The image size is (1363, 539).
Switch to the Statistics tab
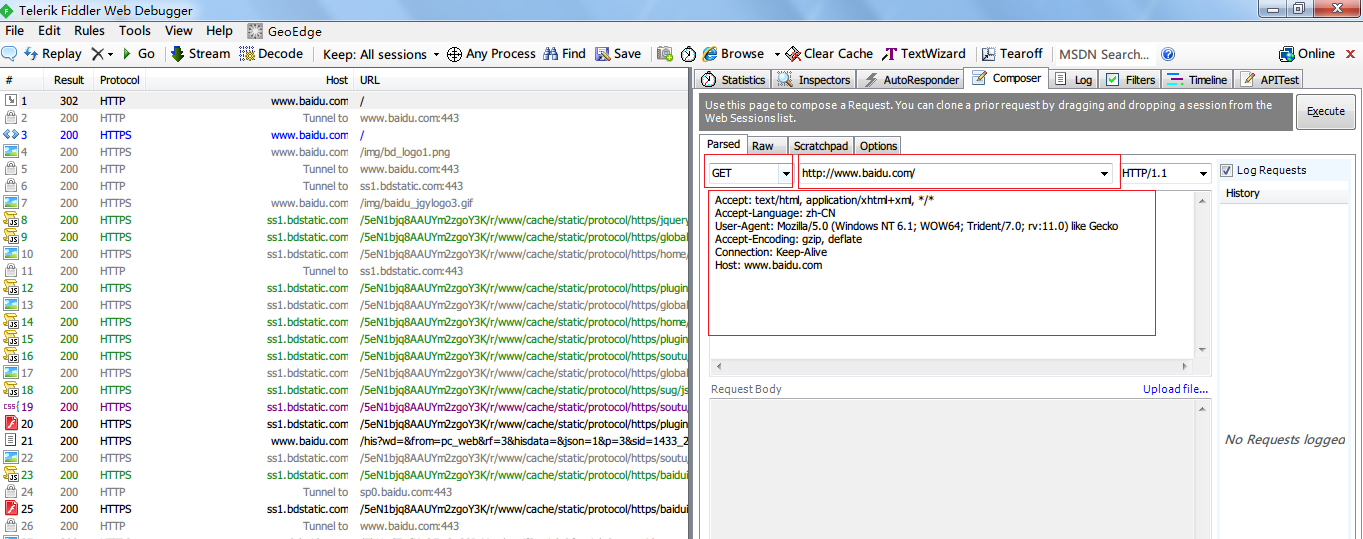click(733, 79)
